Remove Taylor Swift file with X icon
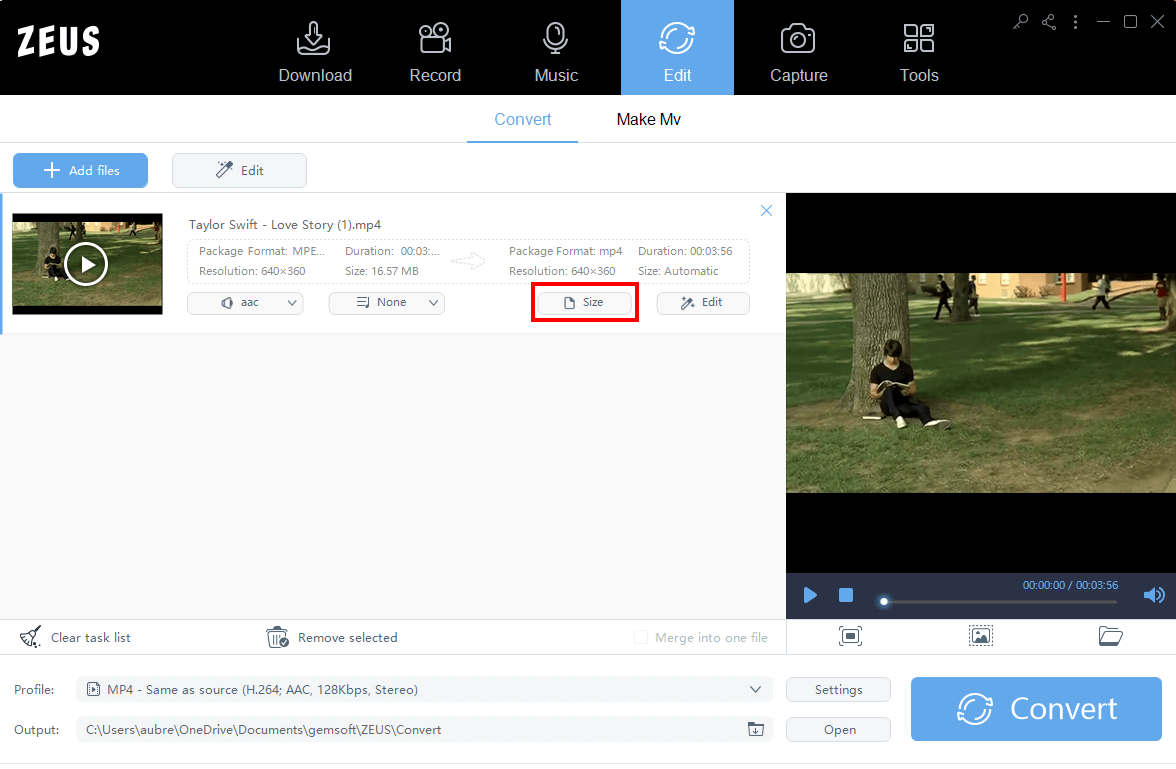The width and height of the screenshot is (1176, 769). (x=766, y=211)
